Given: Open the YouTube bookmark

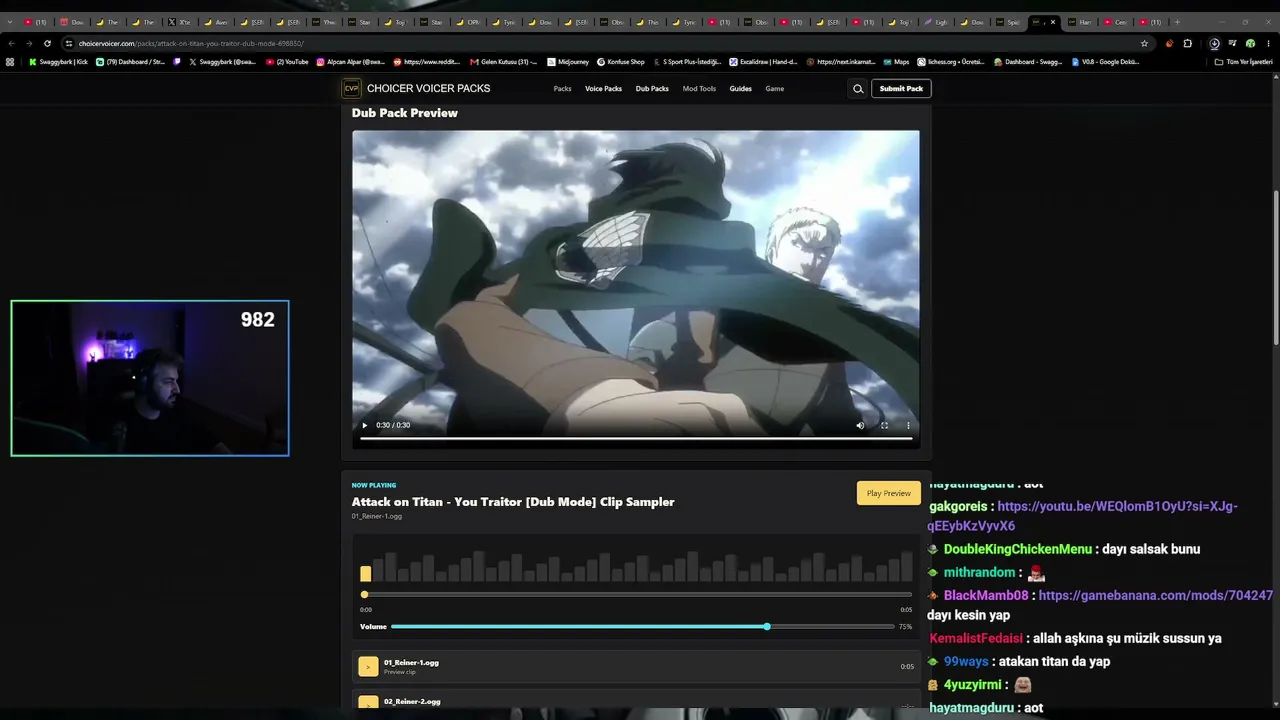Looking at the screenshot, I should click(x=288, y=62).
